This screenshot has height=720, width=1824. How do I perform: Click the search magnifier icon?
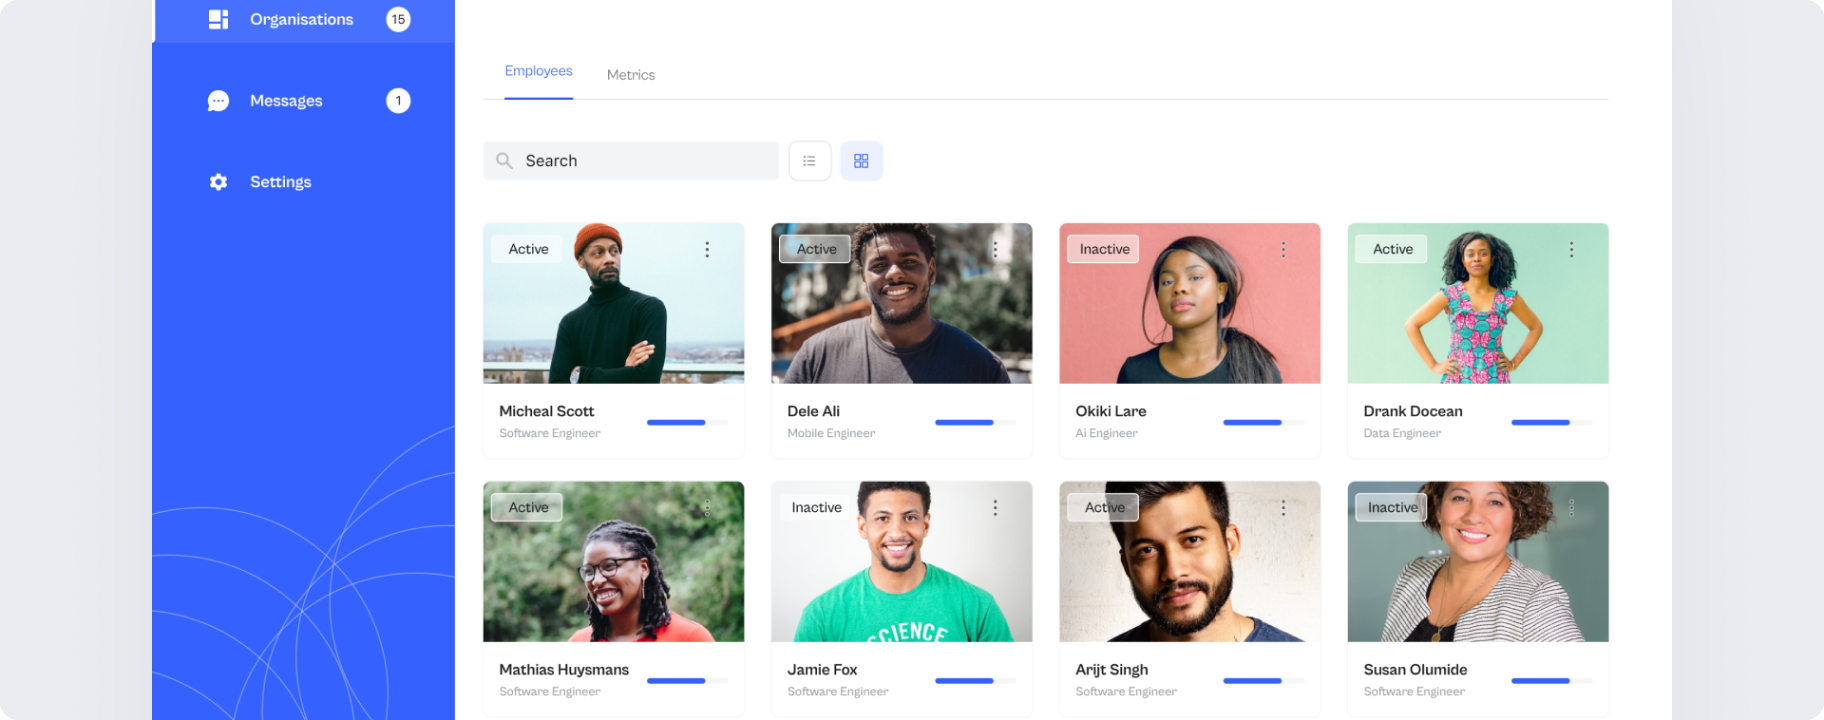pos(505,161)
